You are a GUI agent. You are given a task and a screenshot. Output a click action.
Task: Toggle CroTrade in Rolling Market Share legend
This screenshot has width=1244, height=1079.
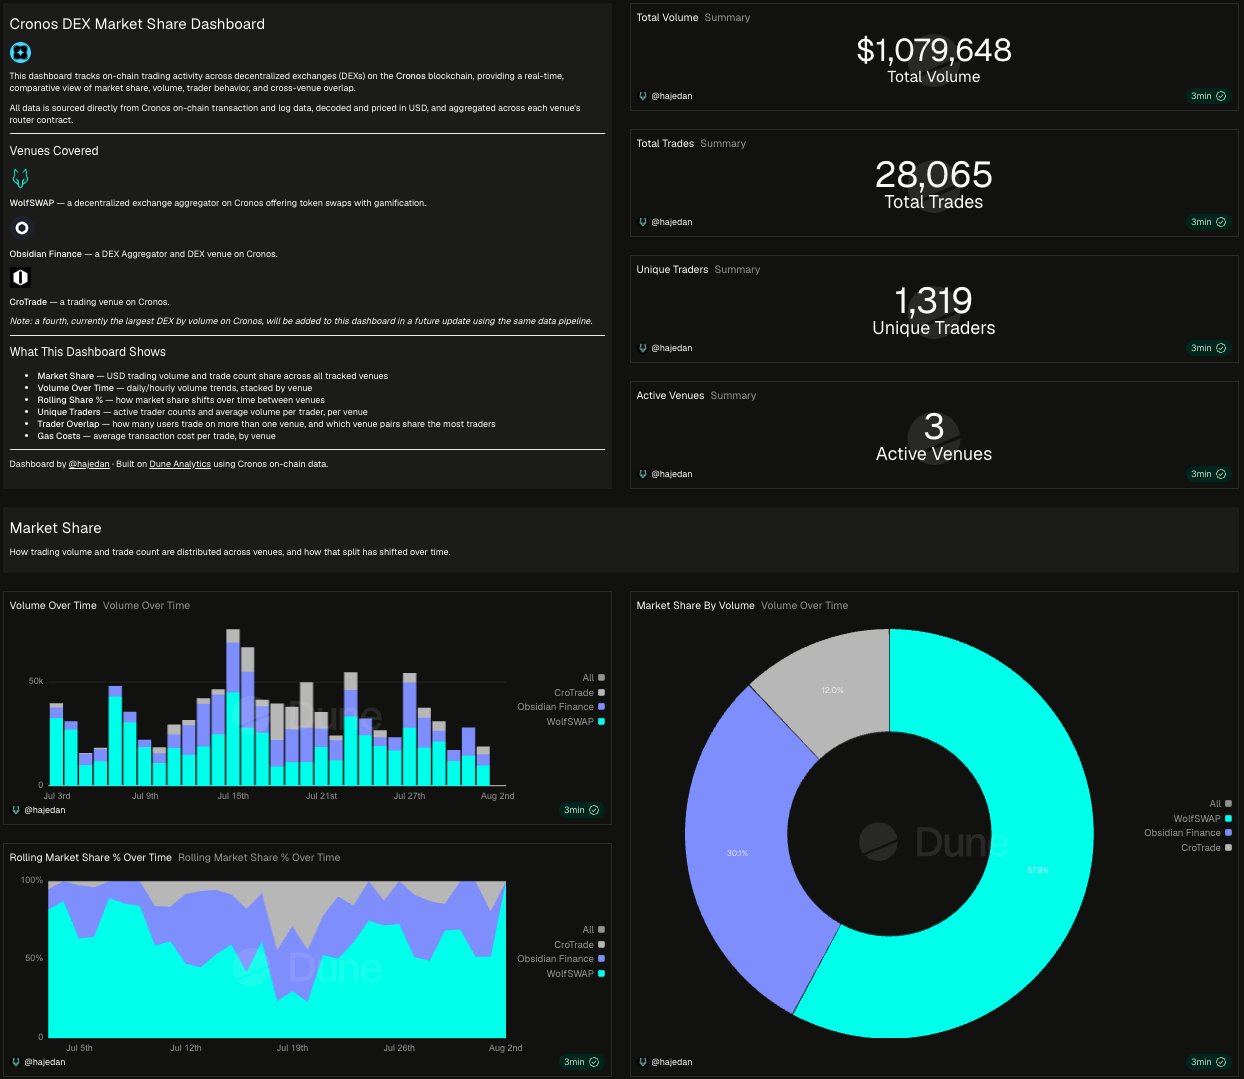tap(579, 945)
